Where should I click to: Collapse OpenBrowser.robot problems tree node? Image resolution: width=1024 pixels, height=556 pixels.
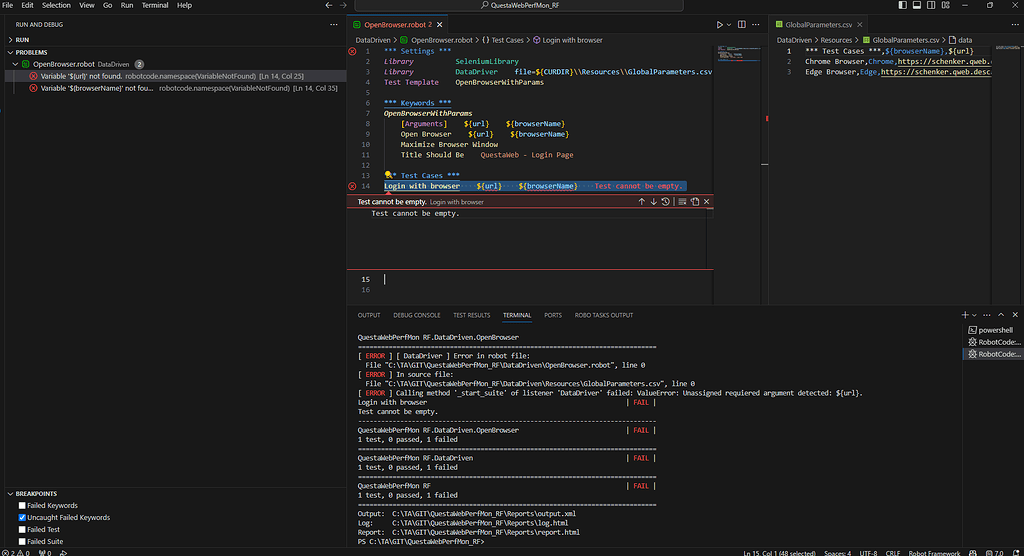click(x=14, y=64)
